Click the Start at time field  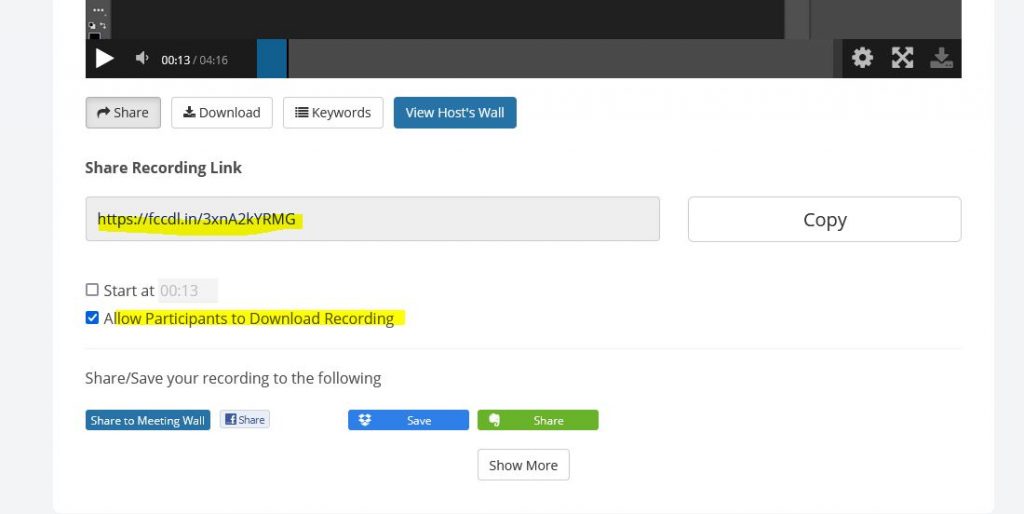click(x=188, y=291)
